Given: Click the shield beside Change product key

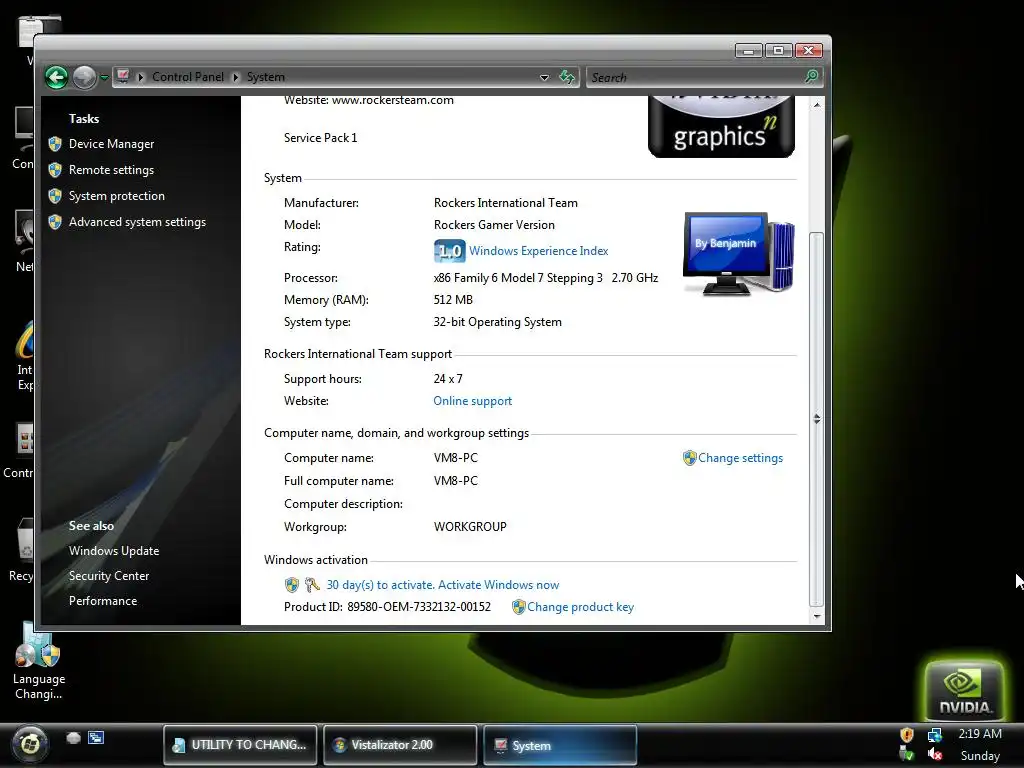Looking at the screenshot, I should coord(519,607).
